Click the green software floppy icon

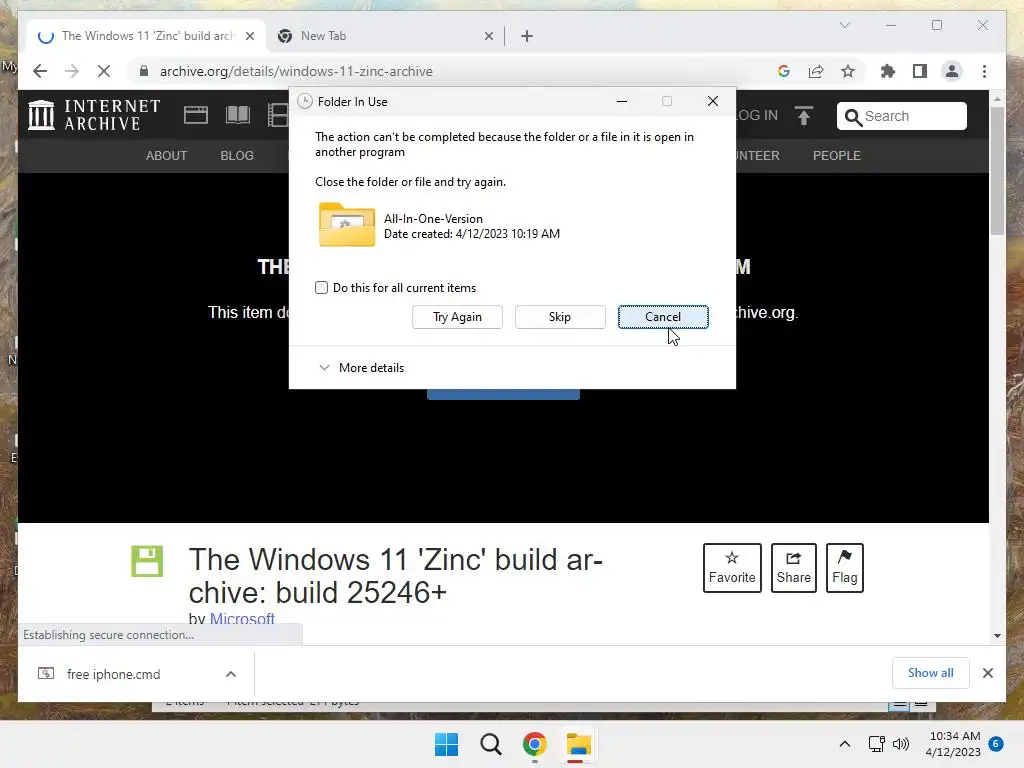147,561
